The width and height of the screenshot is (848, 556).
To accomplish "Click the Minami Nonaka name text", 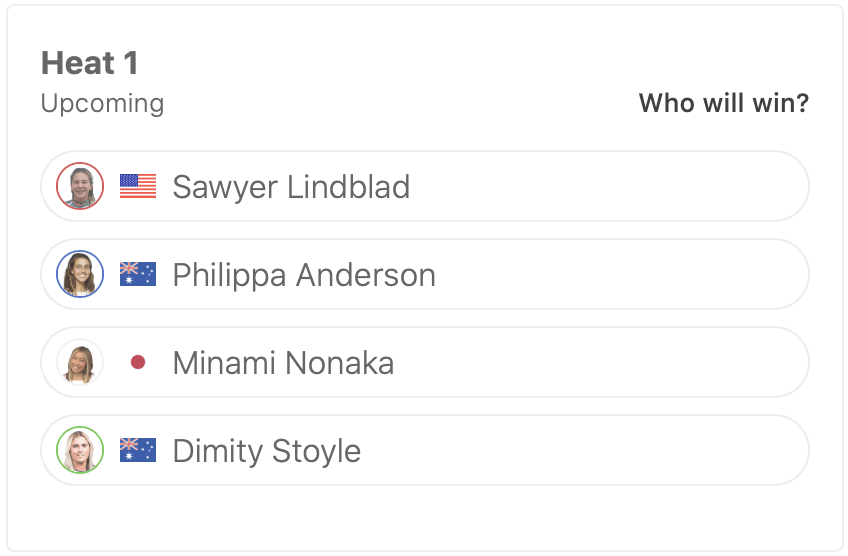I will point(283,363).
